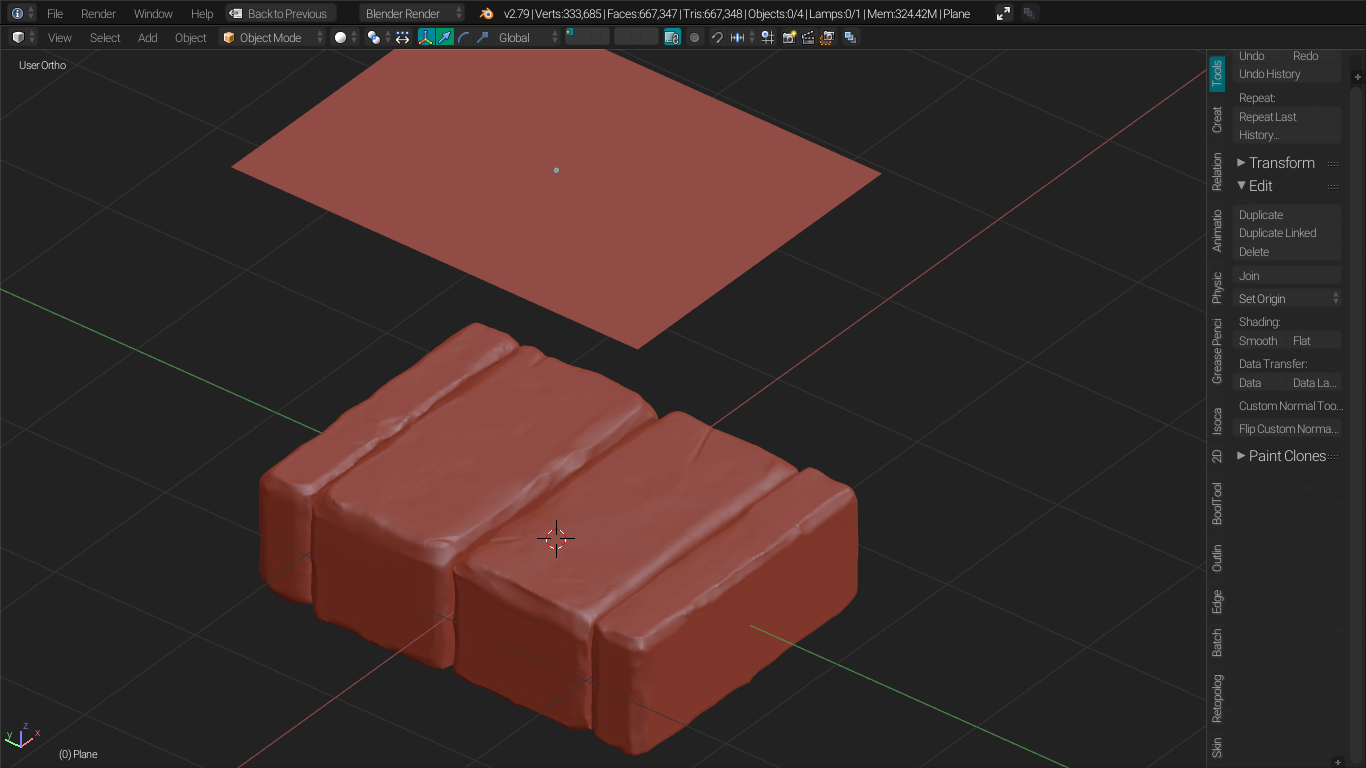Toggle the 3D manipulator widget
Screen dimensions: 1366x768
(x=425, y=37)
